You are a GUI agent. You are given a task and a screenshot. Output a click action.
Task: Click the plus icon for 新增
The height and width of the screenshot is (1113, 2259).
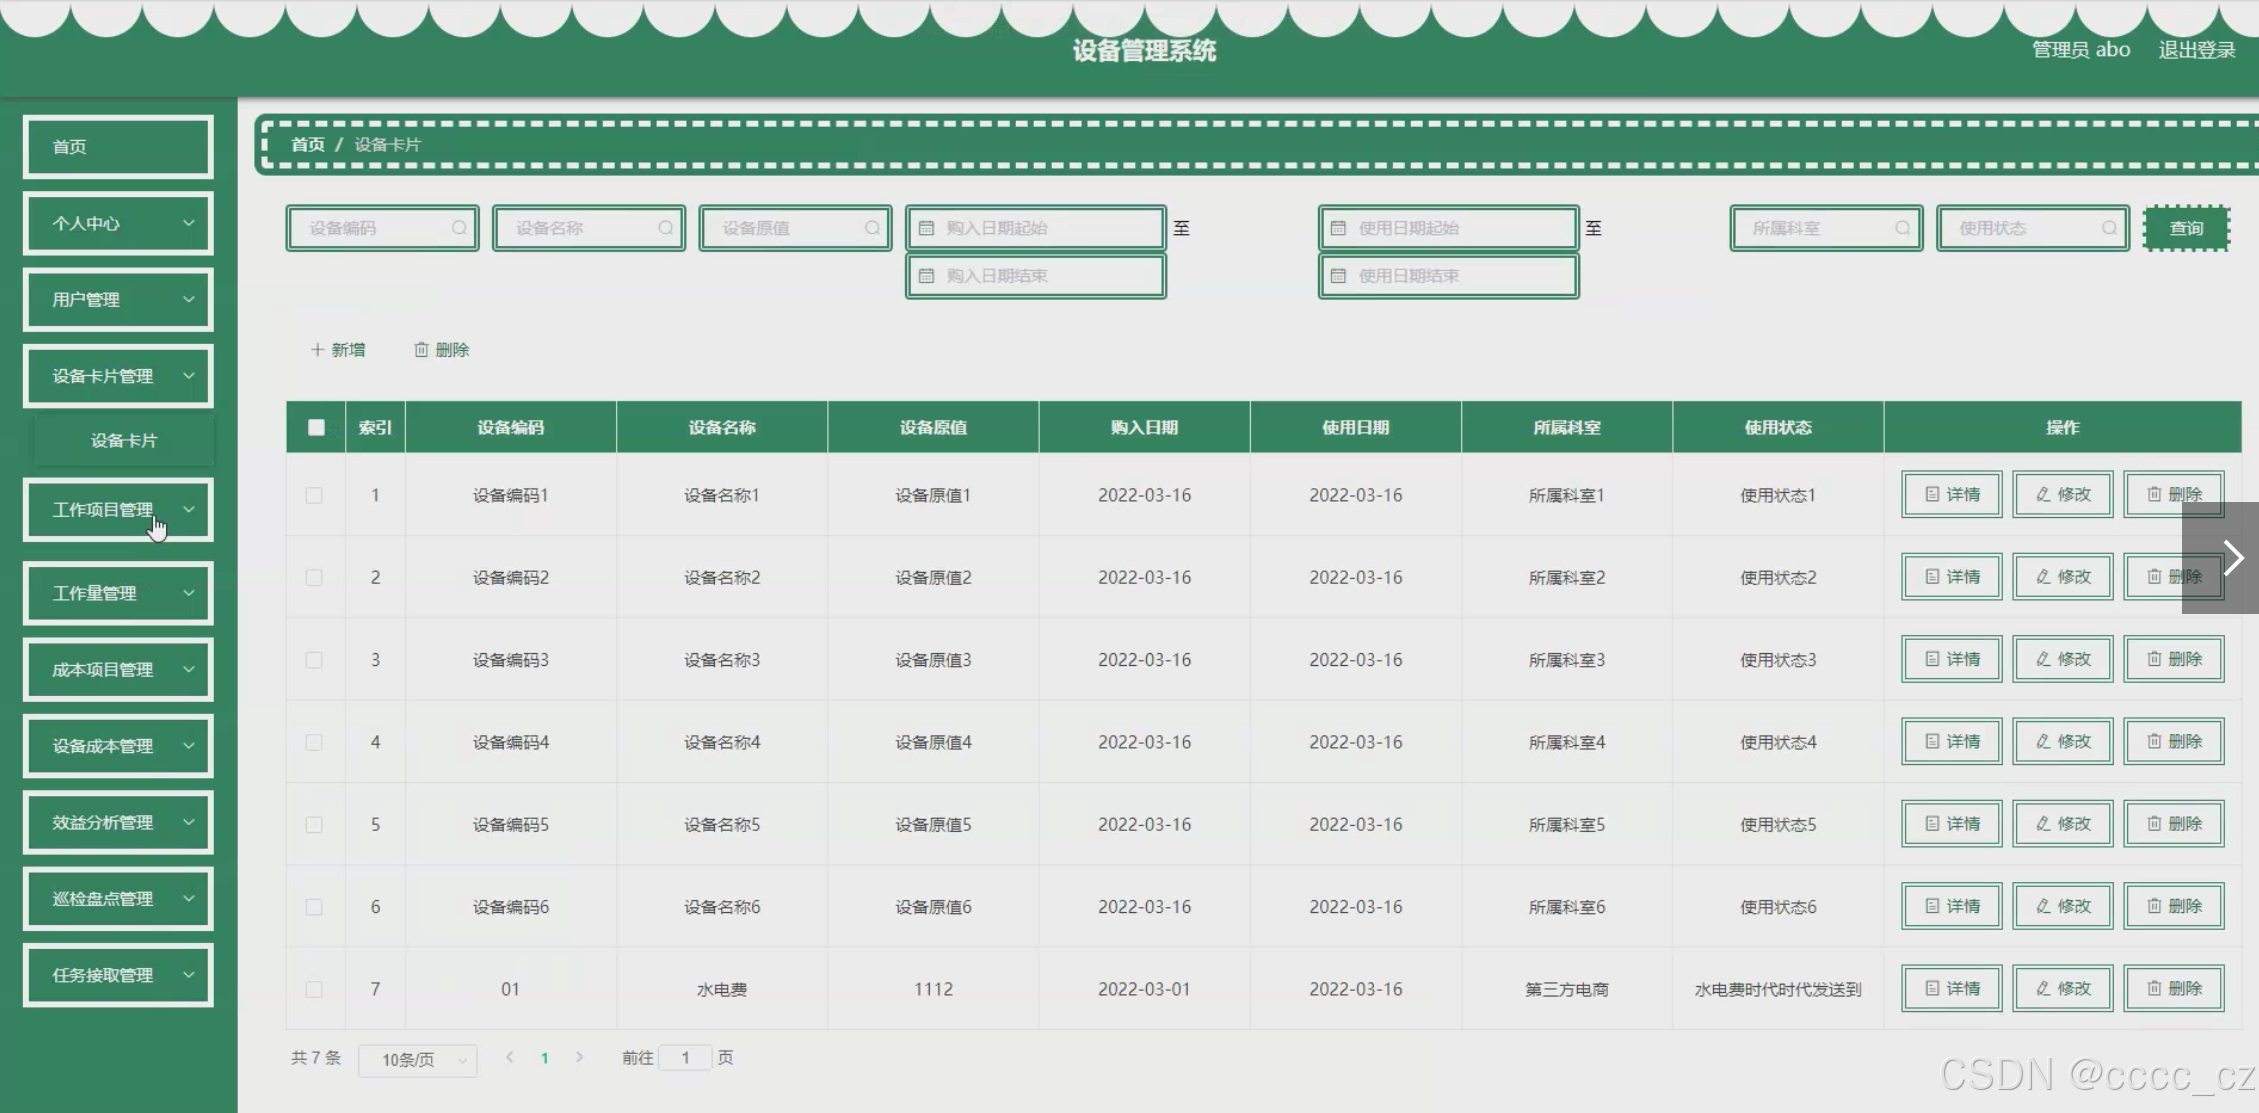(x=317, y=350)
